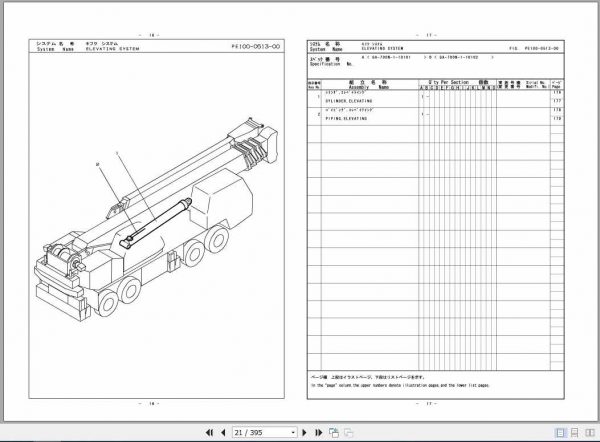Jump to the last page
The image size is (600, 442).
coord(318,432)
